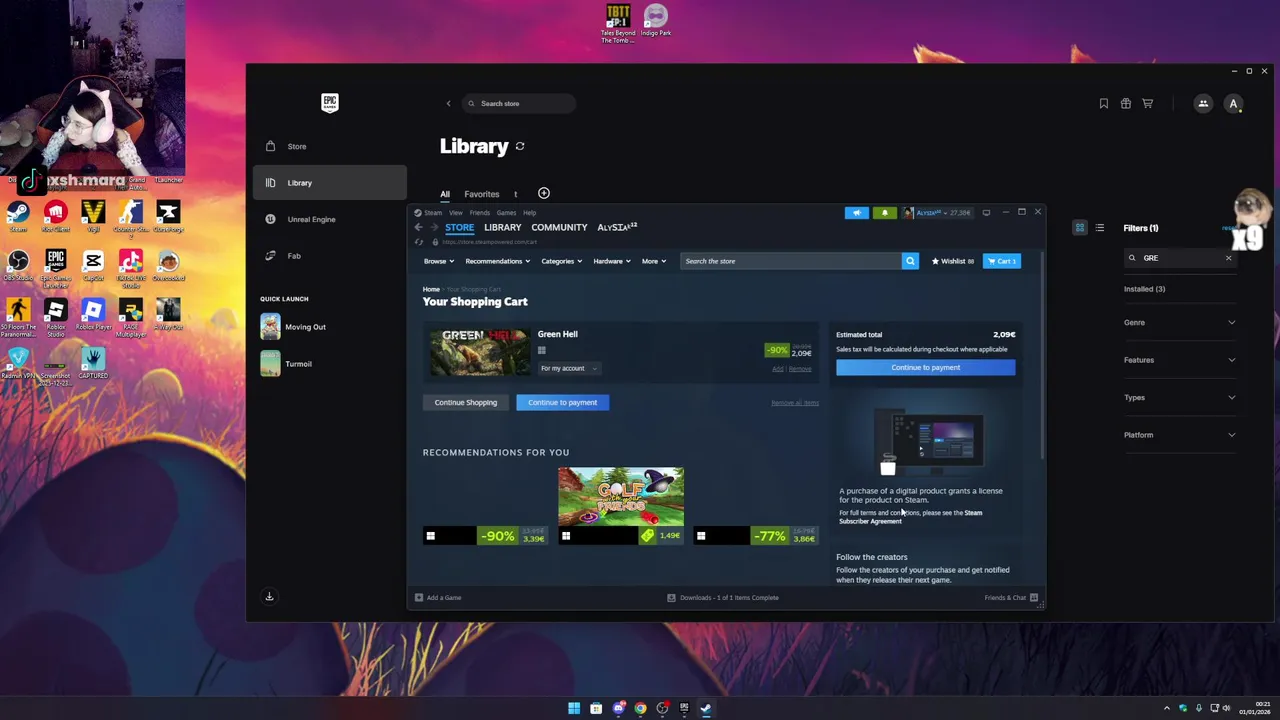The width and height of the screenshot is (1280, 720).
Task: Switch Epic library to grid view
Action: point(1080,228)
